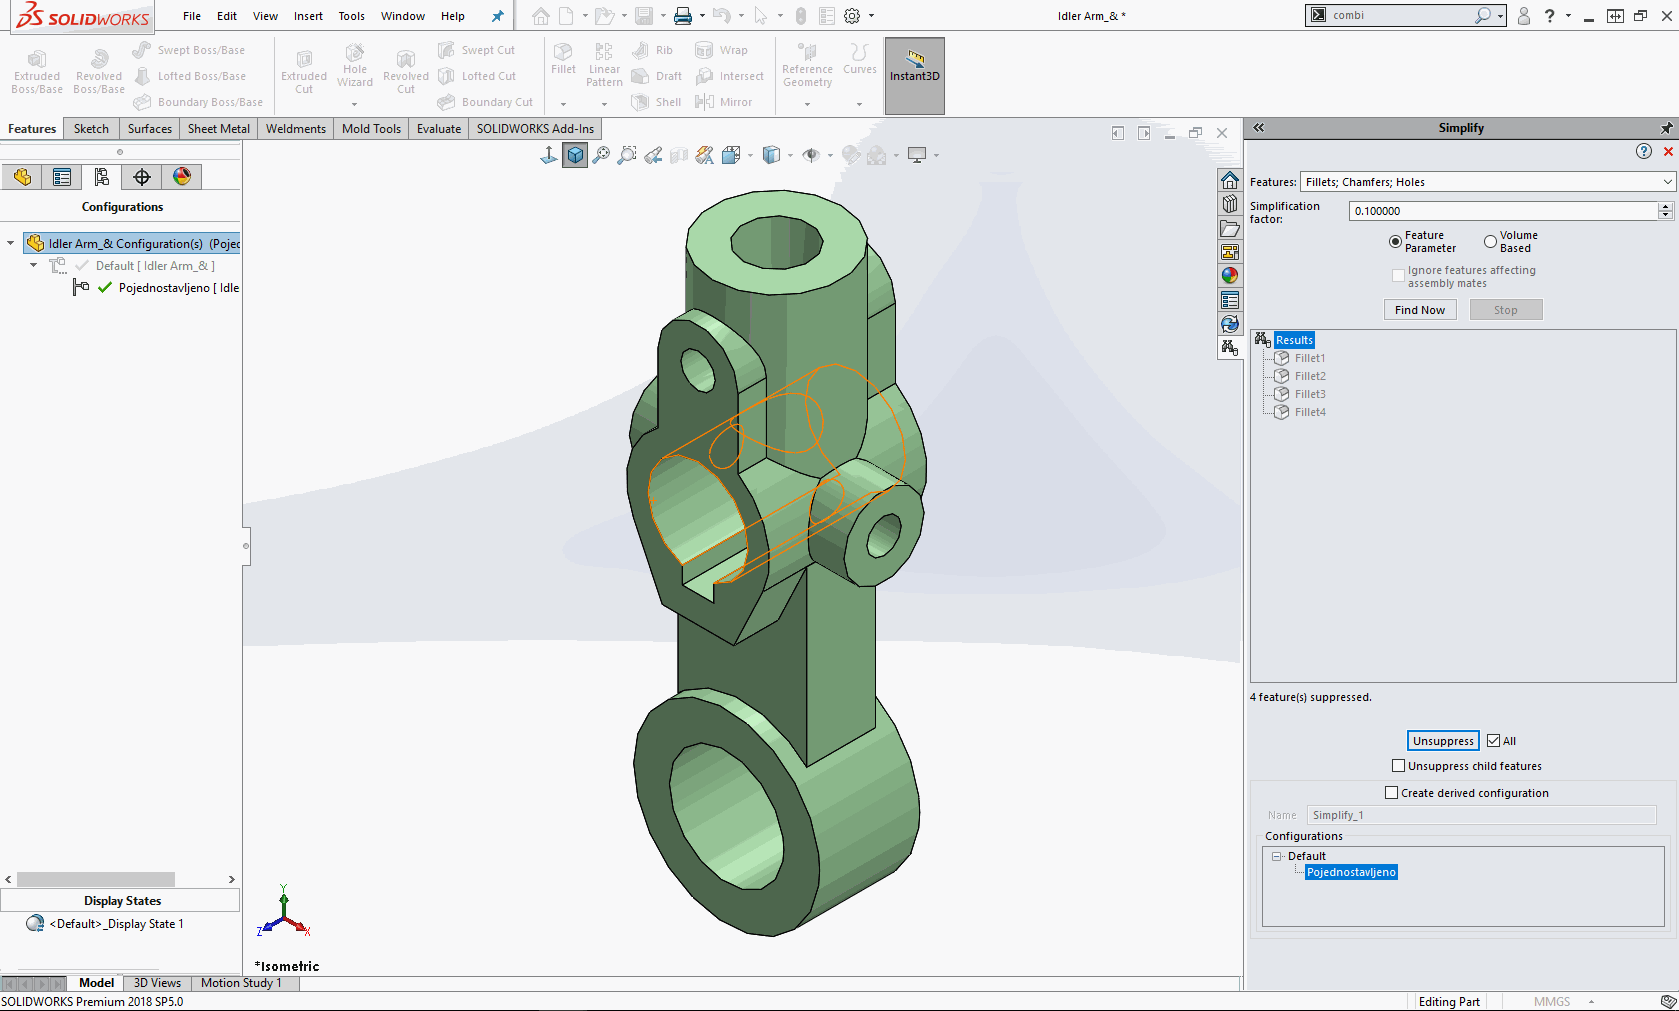Screen dimensions: 1679x1011
Task: Open the Insert menu
Action: pyautogui.click(x=308, y=16)
